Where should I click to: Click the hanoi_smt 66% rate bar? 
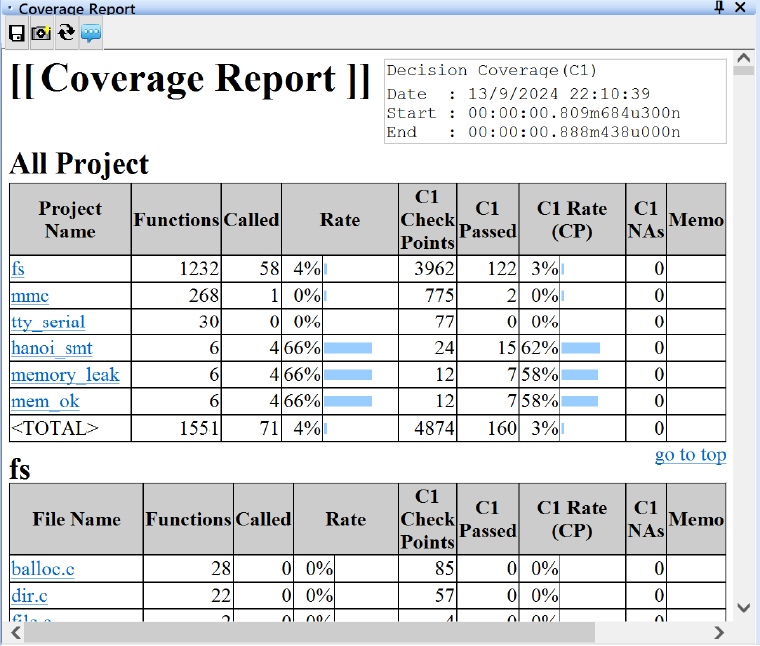coord(348,348)
